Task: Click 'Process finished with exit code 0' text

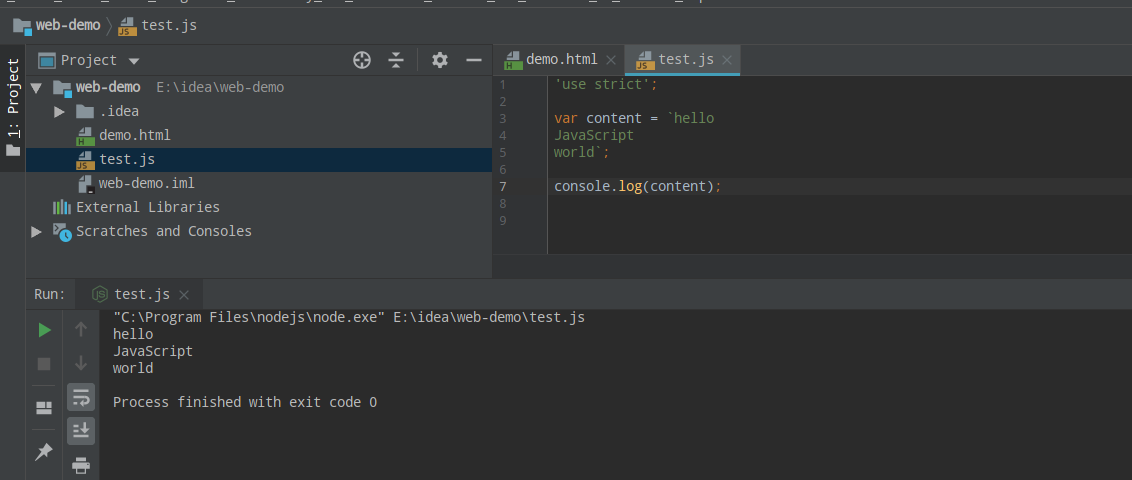Action: (x=245, y=403)
